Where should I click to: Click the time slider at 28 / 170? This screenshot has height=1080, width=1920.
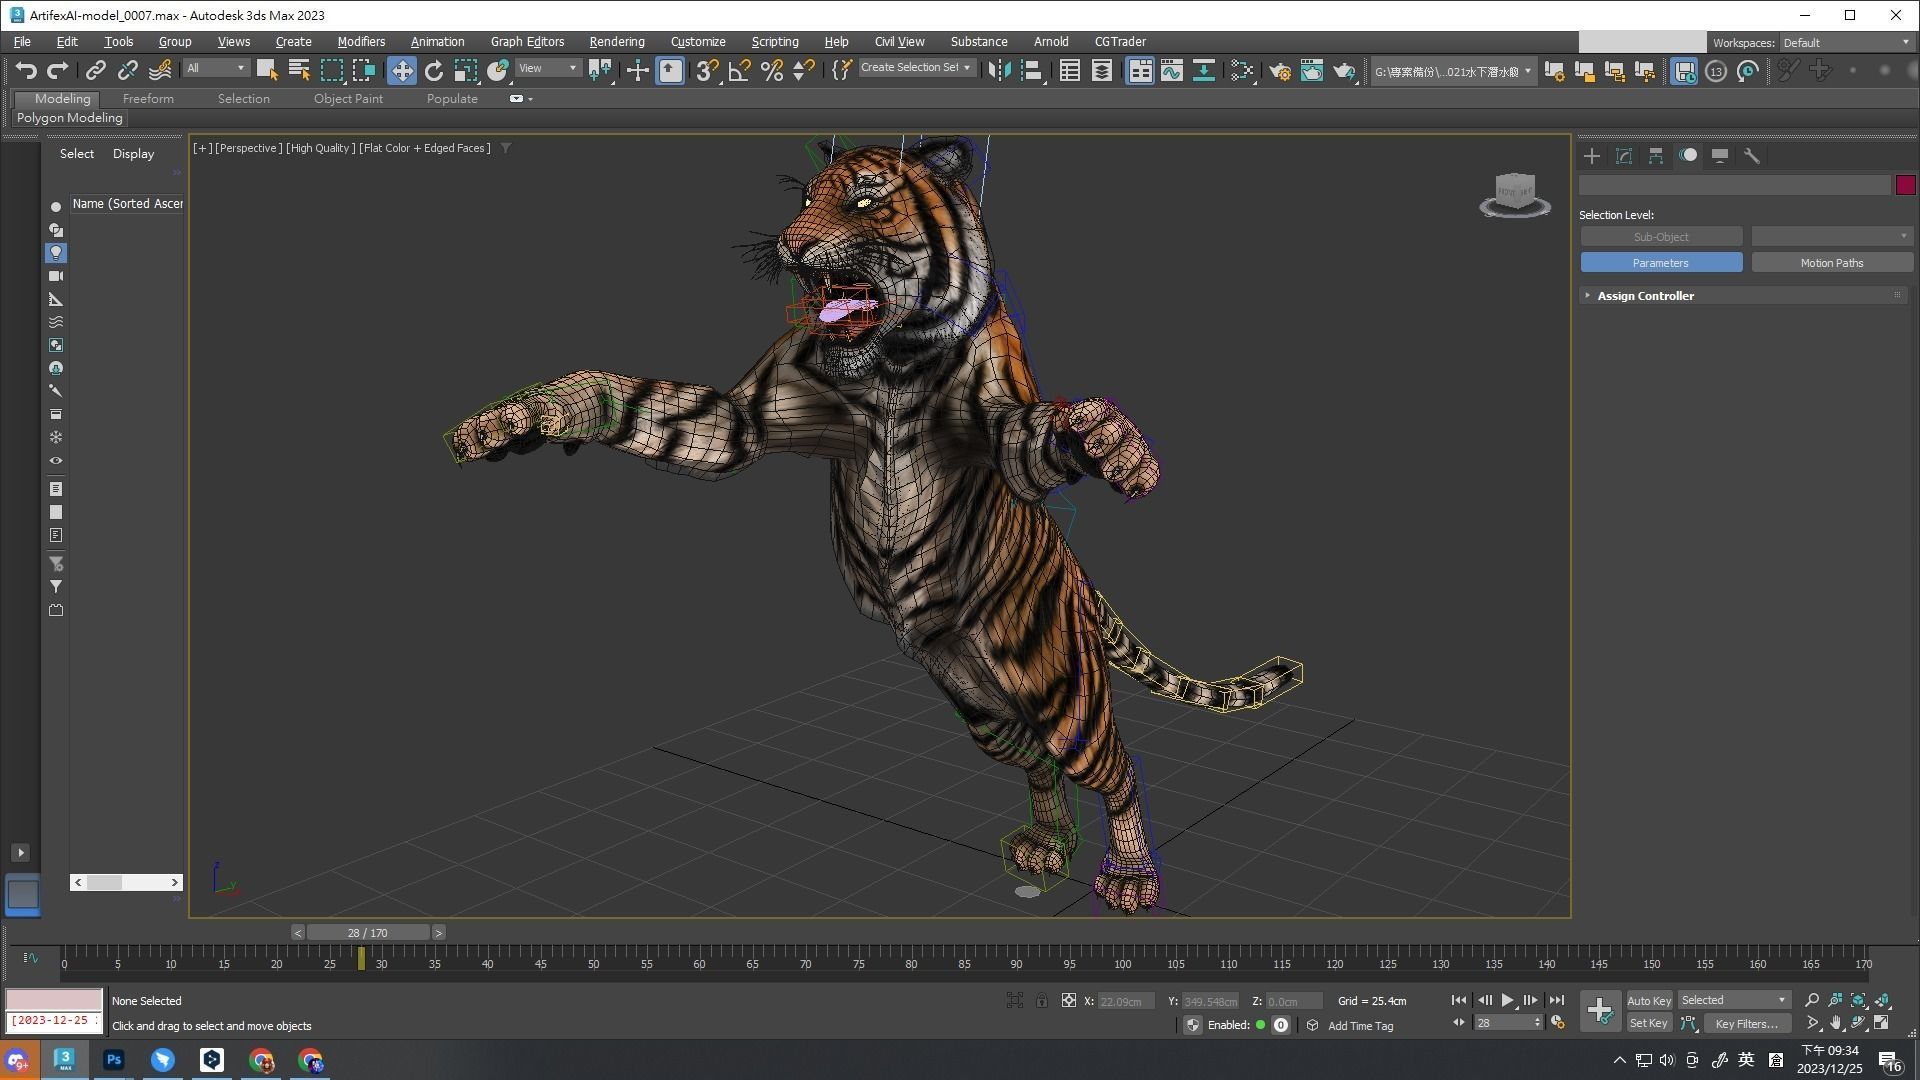[x=368, y=932]
